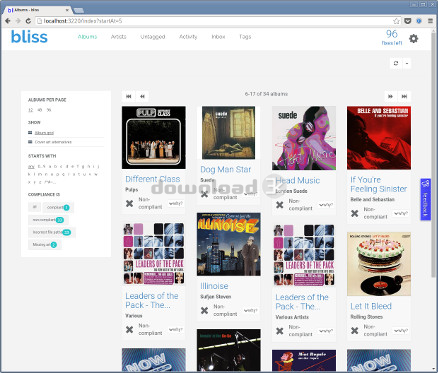Open the Untagged tab
The image size is (438, 373).
(x=153, y=37)
